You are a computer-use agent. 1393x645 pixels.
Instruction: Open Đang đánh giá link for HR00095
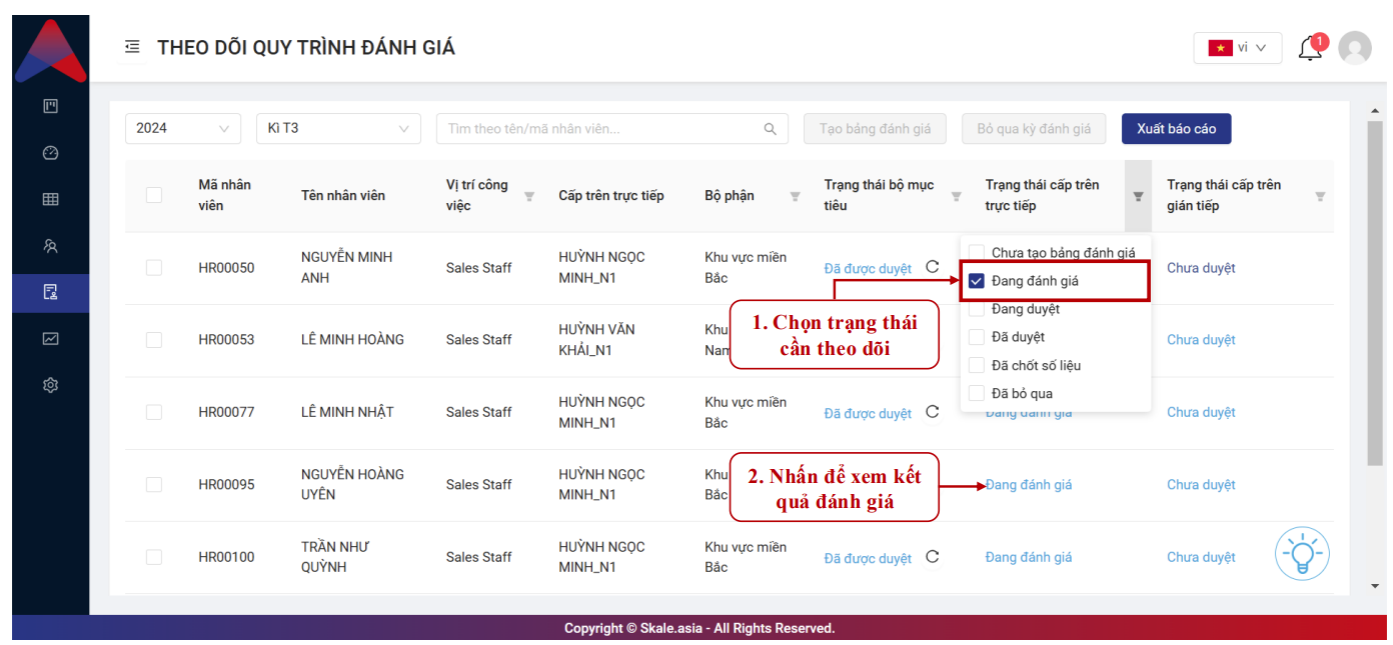coord(1028,485)
